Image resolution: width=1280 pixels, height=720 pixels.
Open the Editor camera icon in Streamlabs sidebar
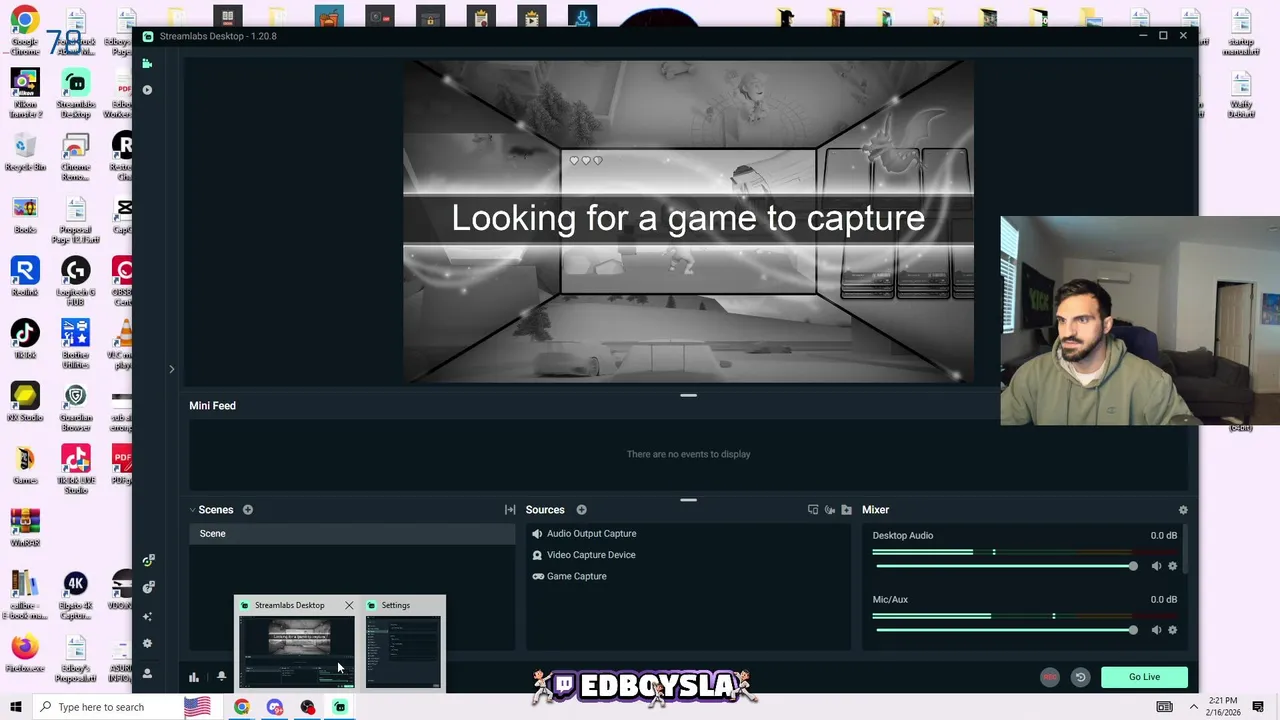click(147, 63)
